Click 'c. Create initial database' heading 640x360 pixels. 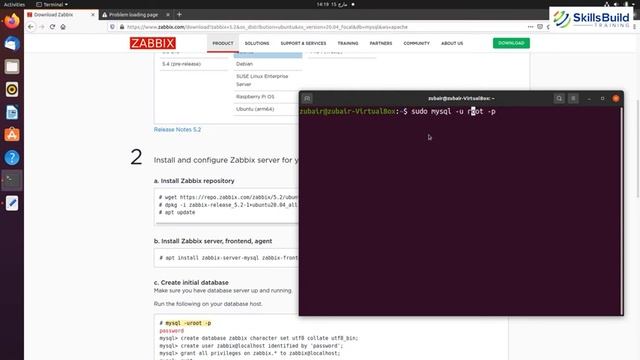pyautogui.click(x=191, y=282)
